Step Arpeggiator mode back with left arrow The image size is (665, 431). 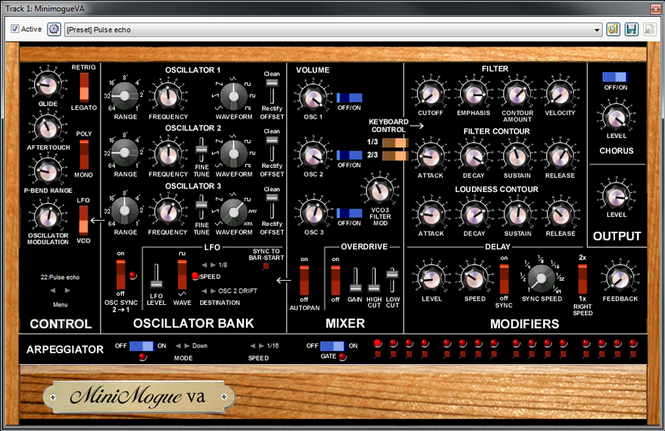(178, 346)
